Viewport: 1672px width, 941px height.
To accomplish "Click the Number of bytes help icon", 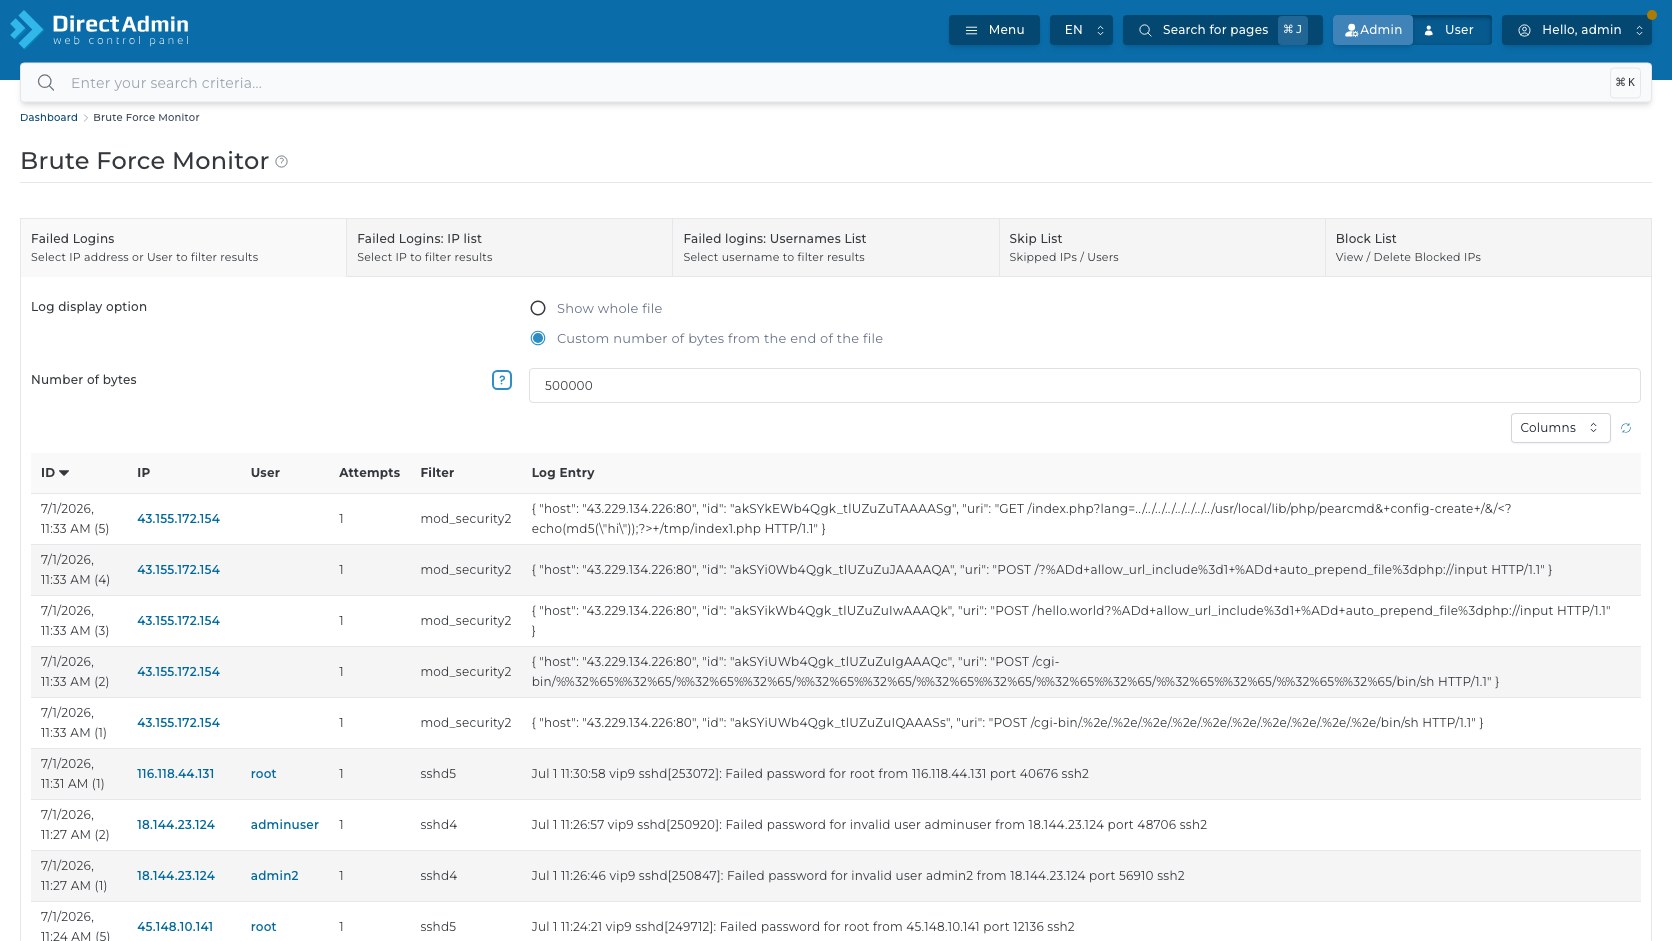I will [x=502, y=380].
